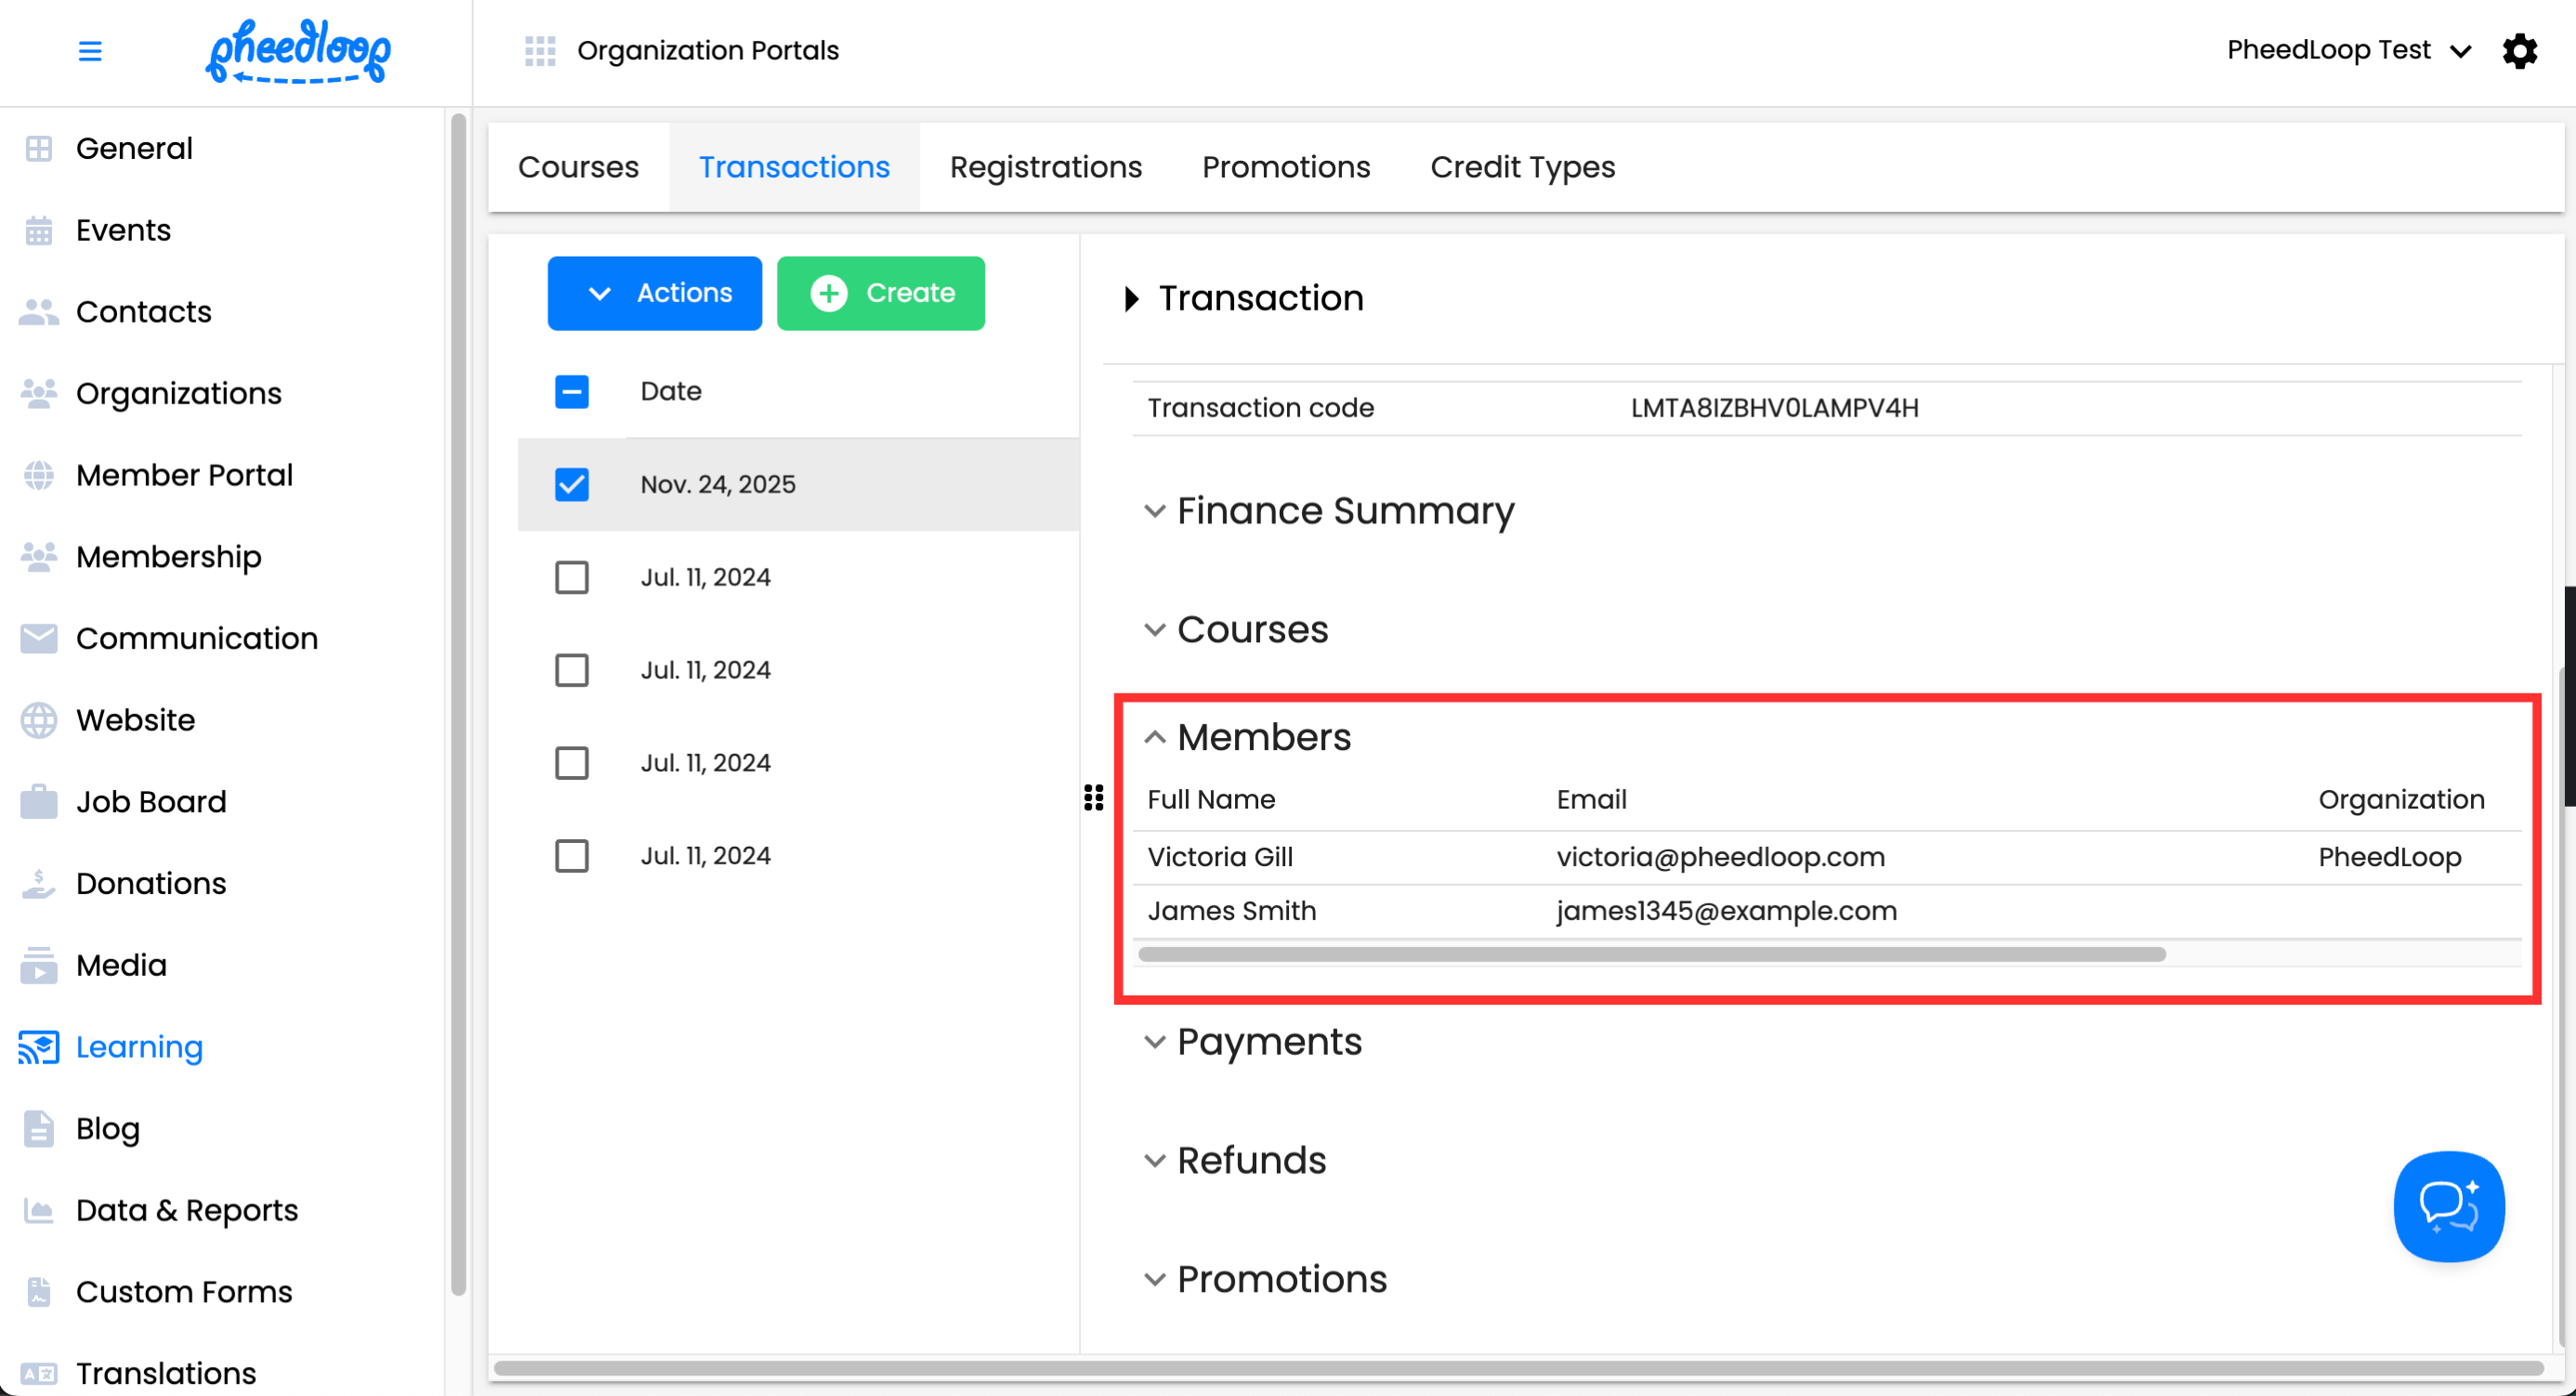
Task: Click the Members table horizontal scrollbar
Action: pyautogui.click(x=1651, y=955)
